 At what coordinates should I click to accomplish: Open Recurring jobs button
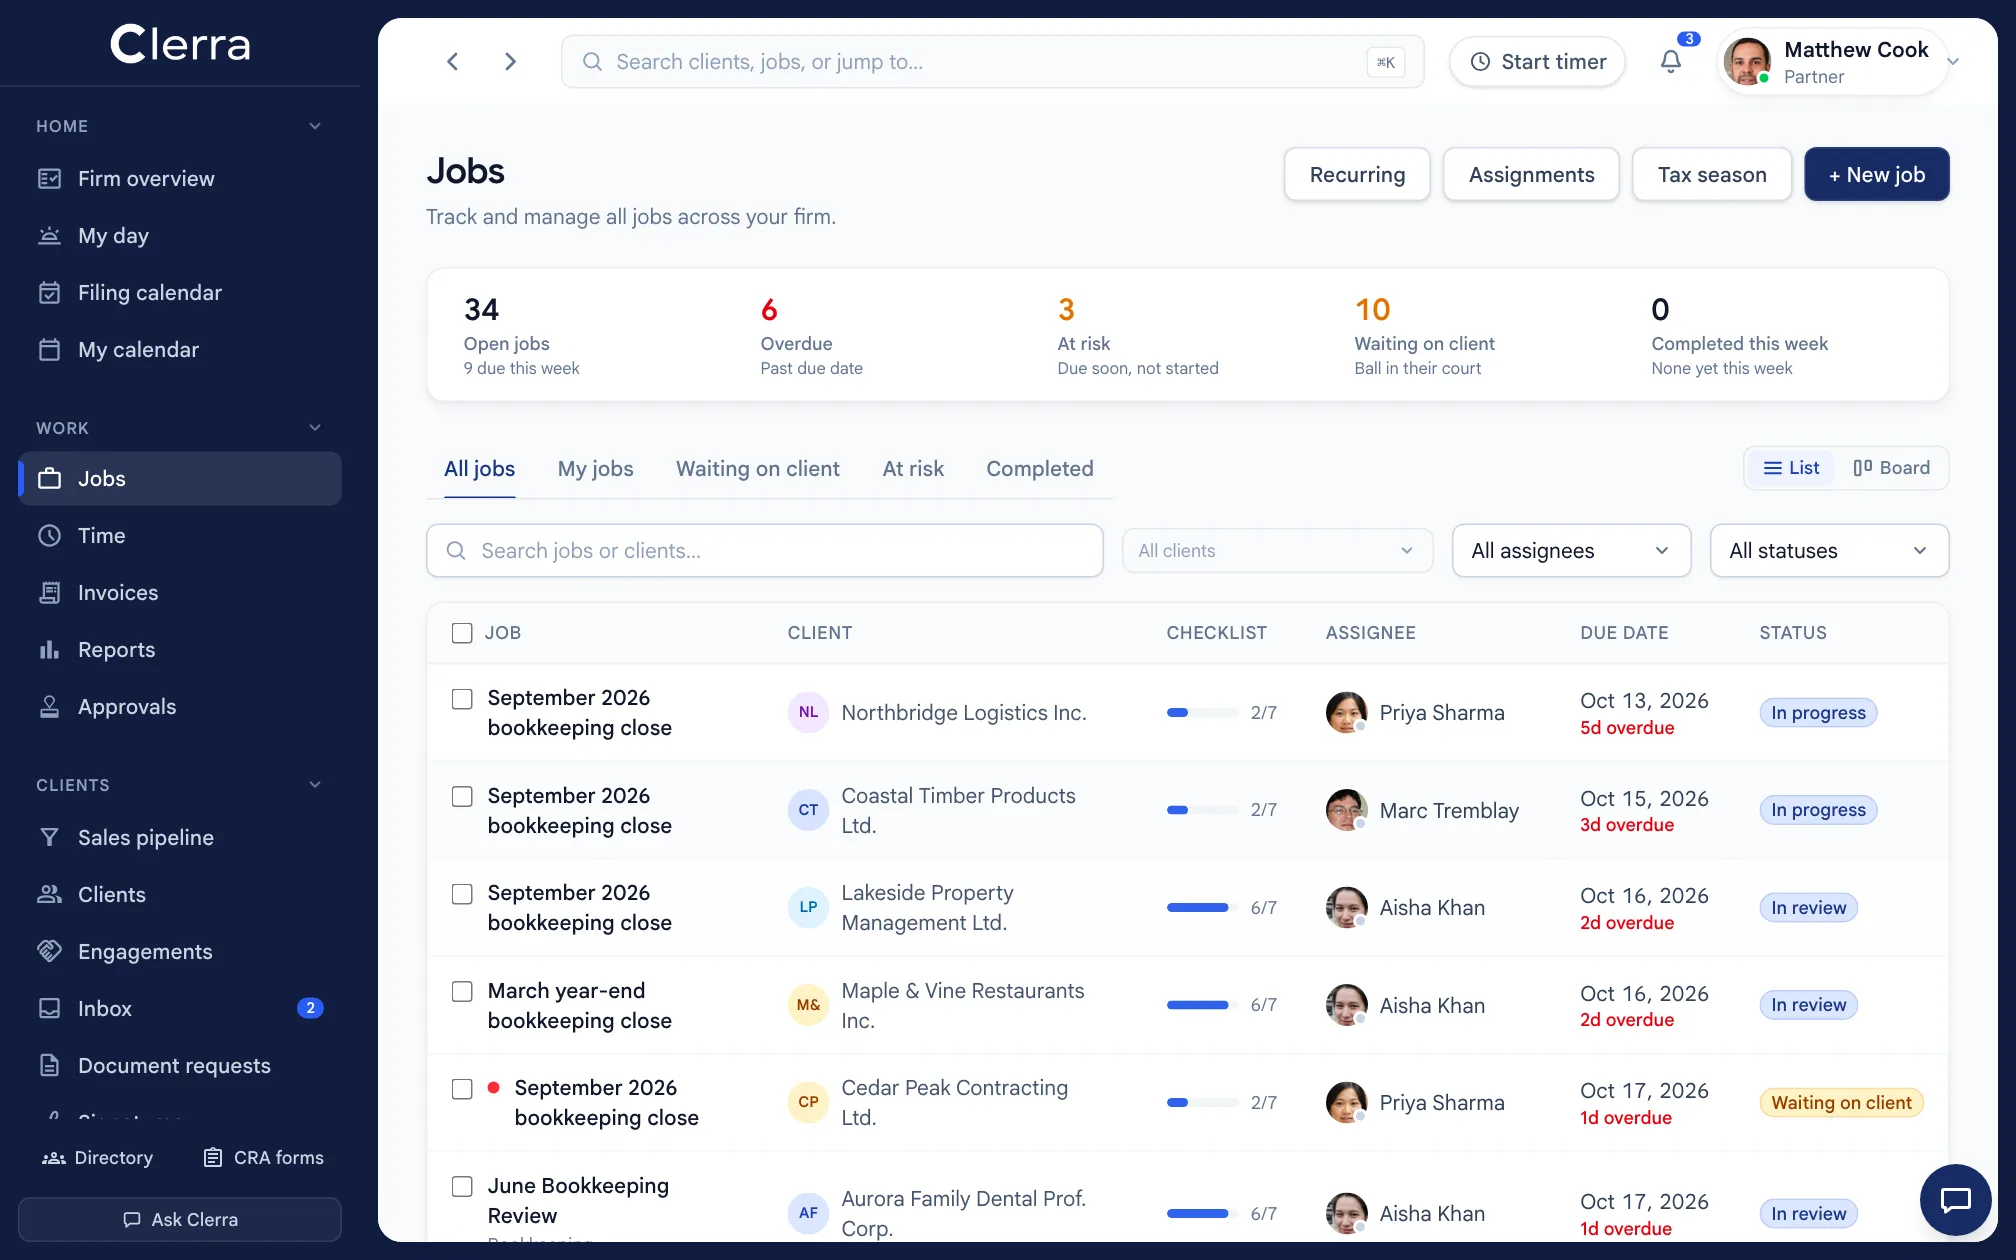[x=1357, y=175]
